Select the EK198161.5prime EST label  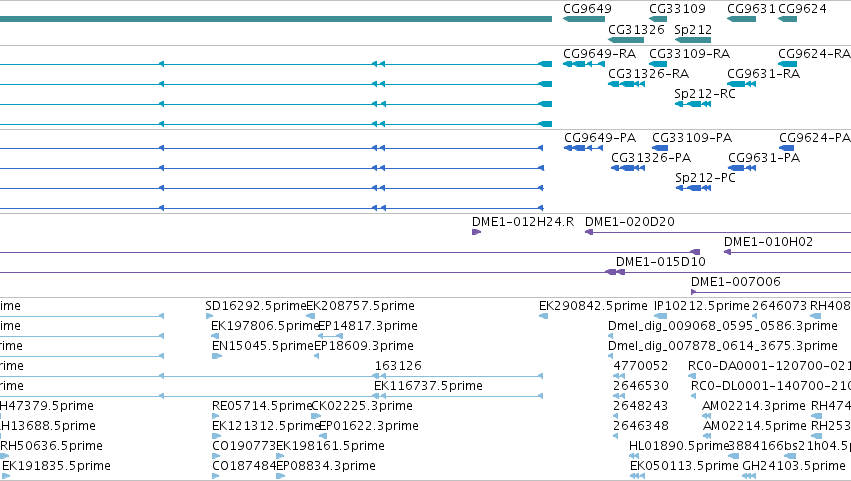click(331, 447)
